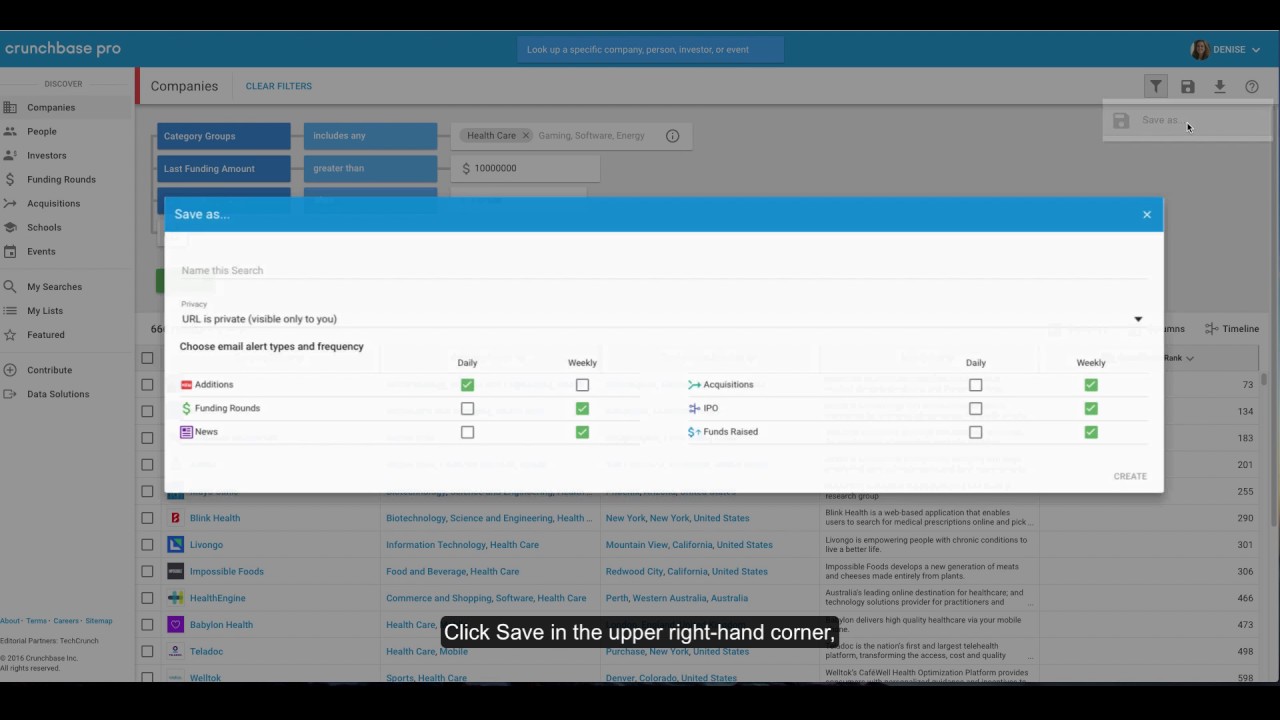Select the Livongo row checkbox

[x=147, y=545]
